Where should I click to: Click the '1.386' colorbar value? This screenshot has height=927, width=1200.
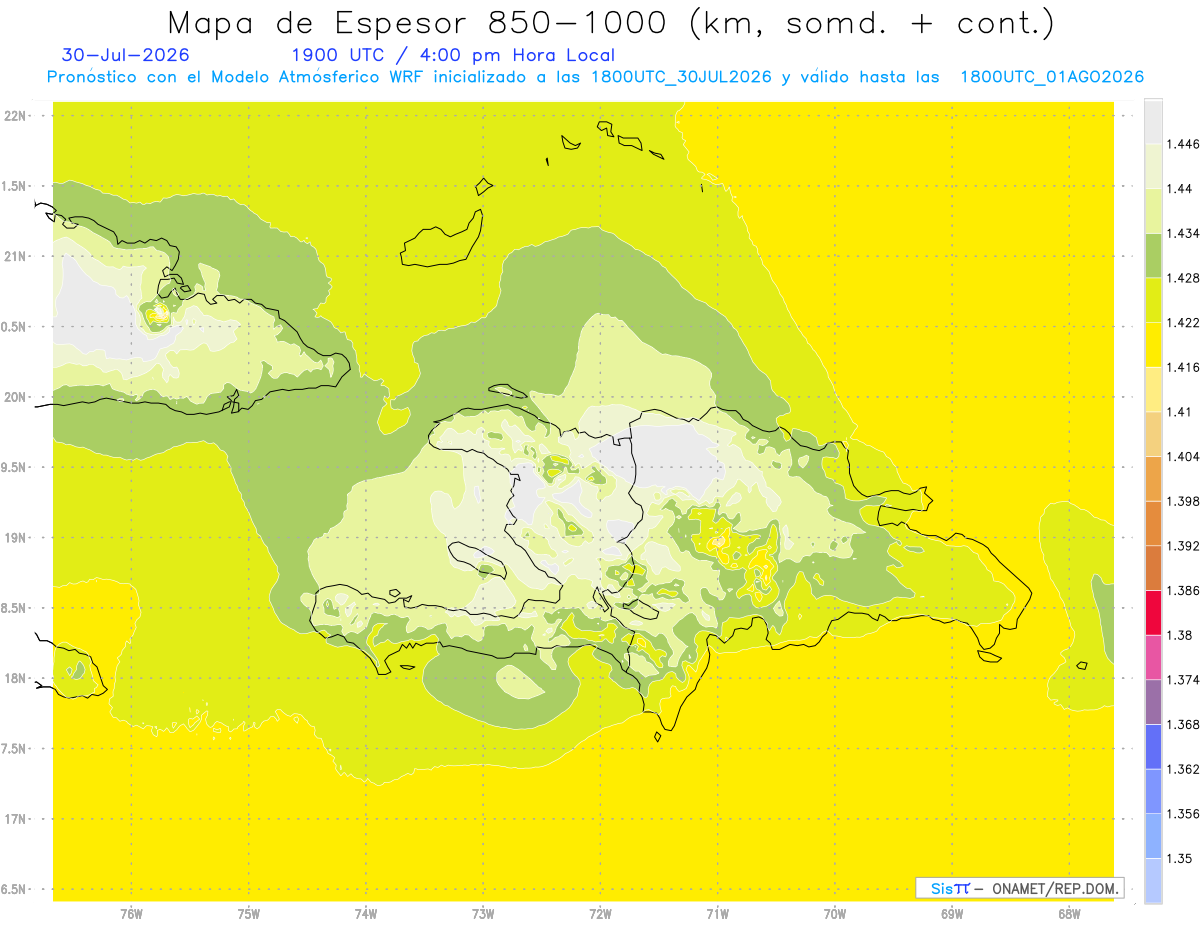click(1183, 590)
